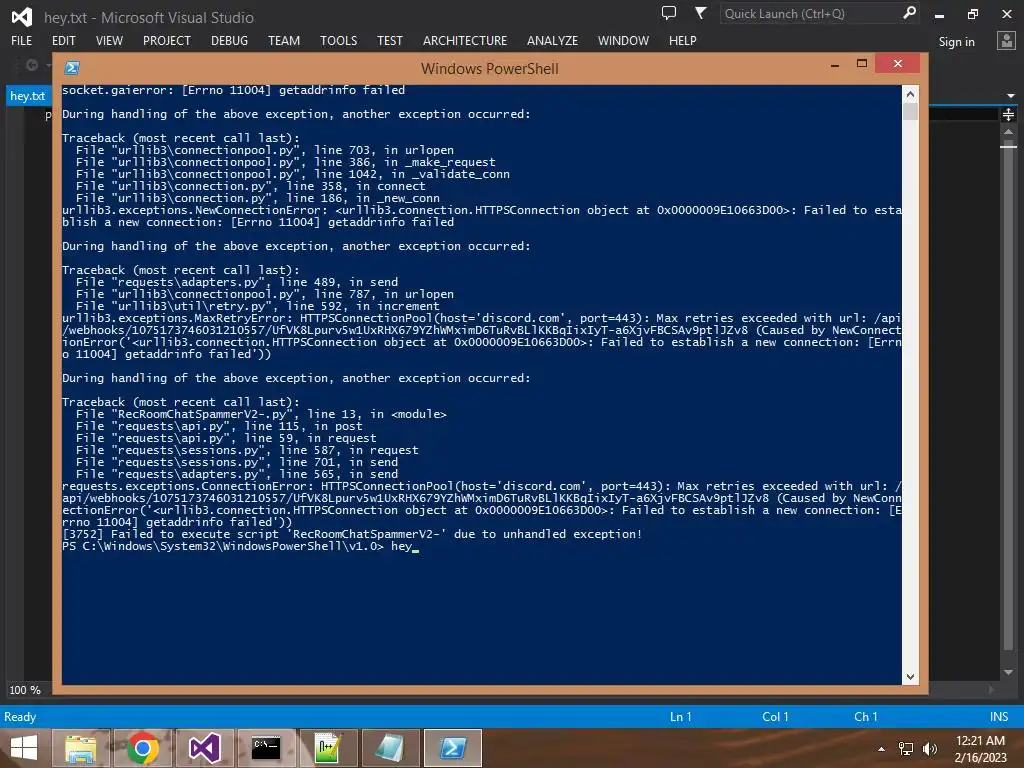The image size is (1024, 768).
Task: Click the Ch 1 status entry
Action: (866, 716)
